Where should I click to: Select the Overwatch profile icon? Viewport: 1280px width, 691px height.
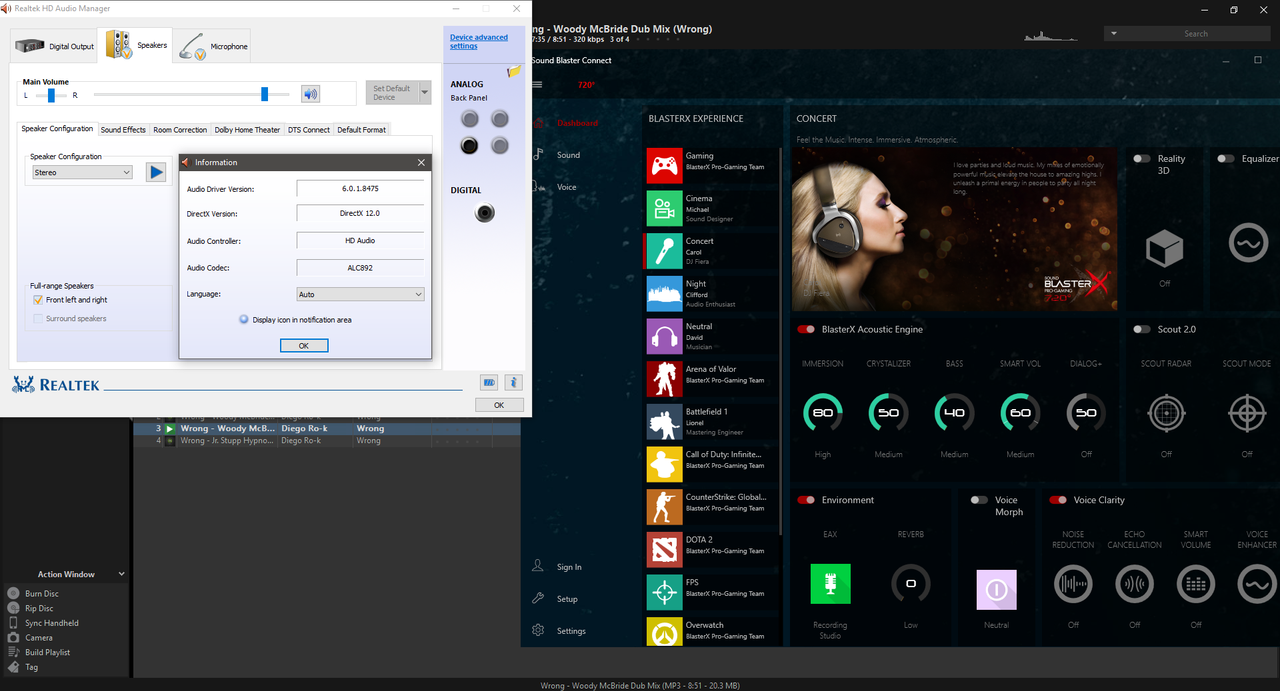[x=664, y=631]
